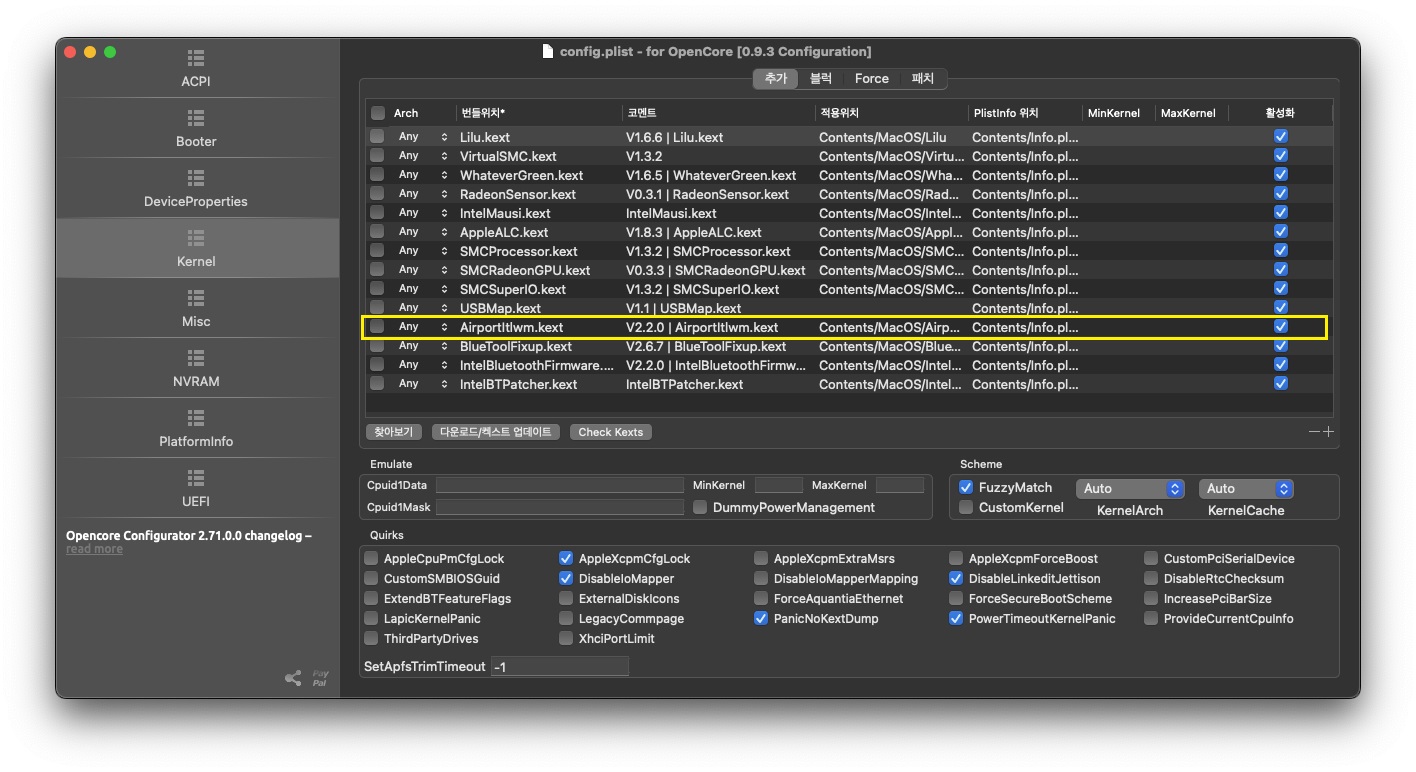Select the IntelMausi.kext bundle name
Viewport: 1416px width, 772px height.
tap(505, 213)
